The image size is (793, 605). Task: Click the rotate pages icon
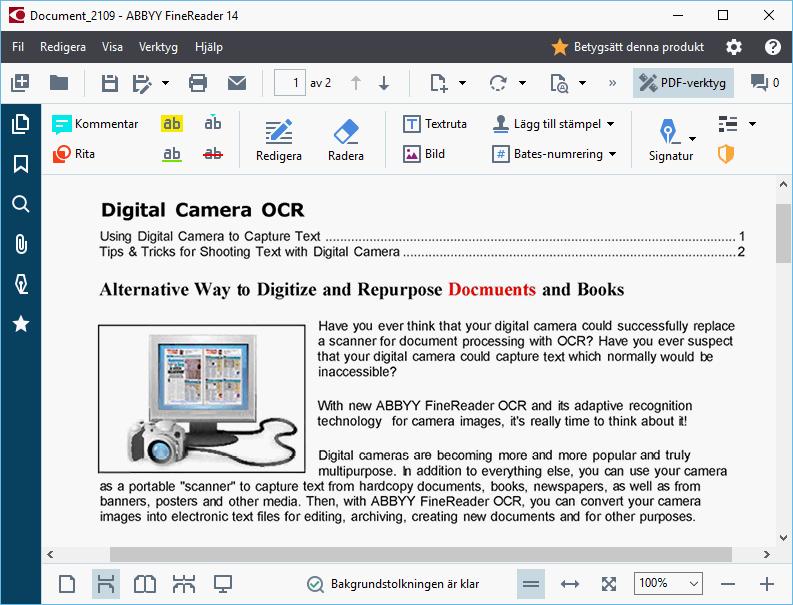(x=498, y=83)
